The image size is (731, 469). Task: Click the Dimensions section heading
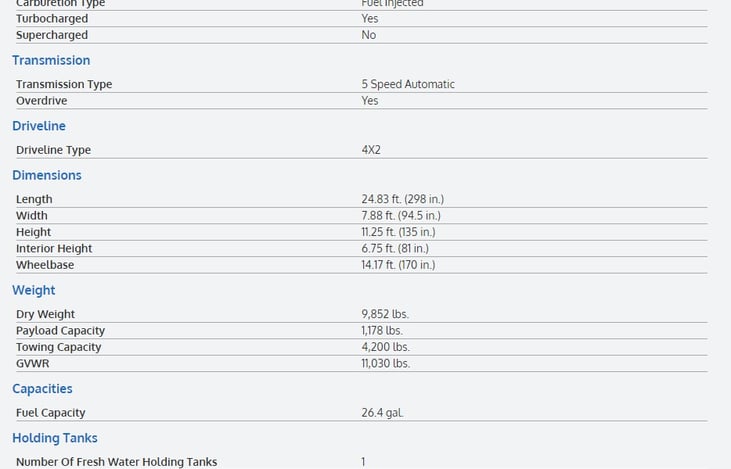coord(47,175)
